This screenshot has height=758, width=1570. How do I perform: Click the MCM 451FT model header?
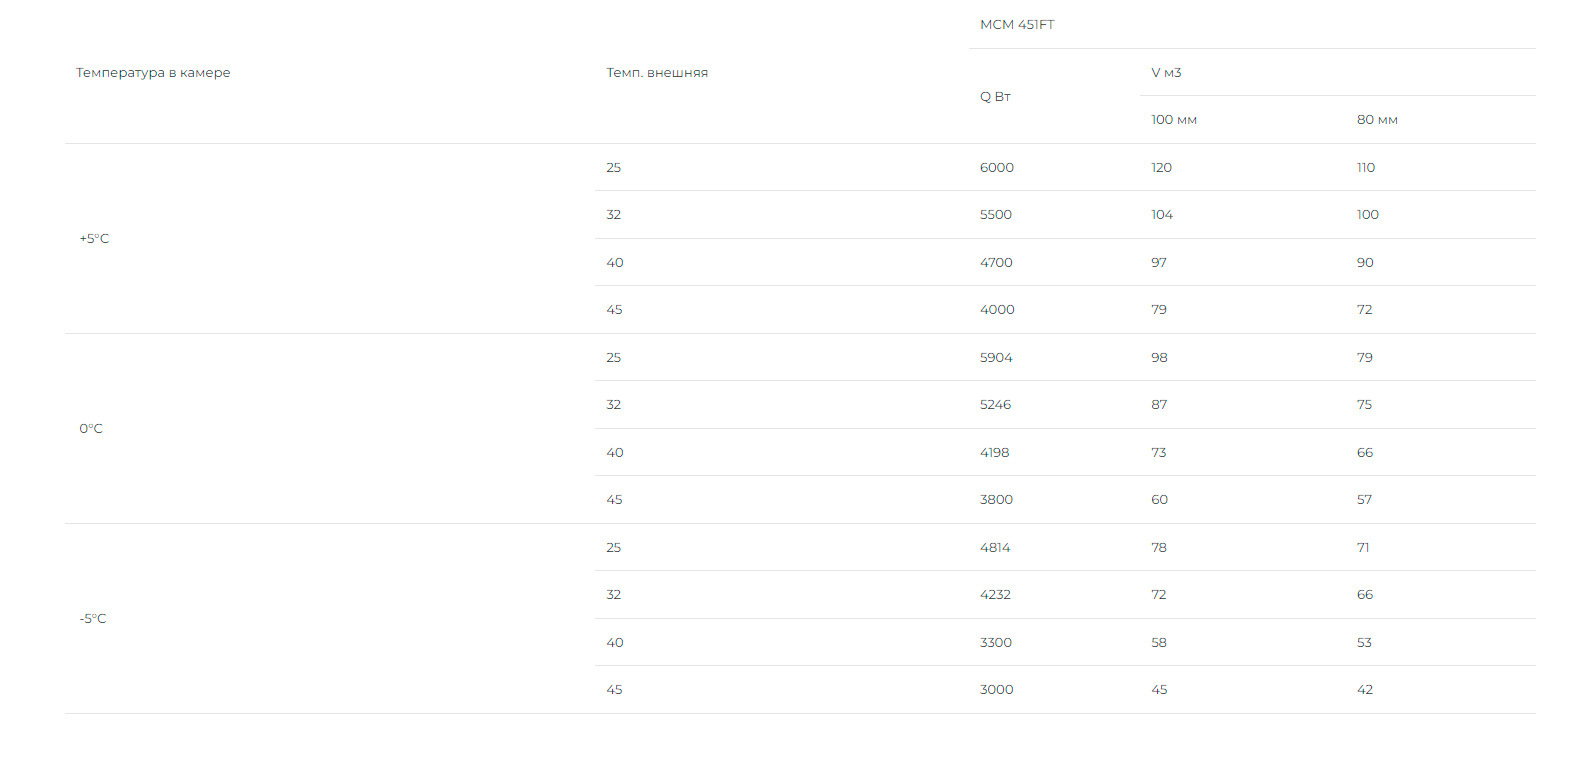pos(1017,25)
